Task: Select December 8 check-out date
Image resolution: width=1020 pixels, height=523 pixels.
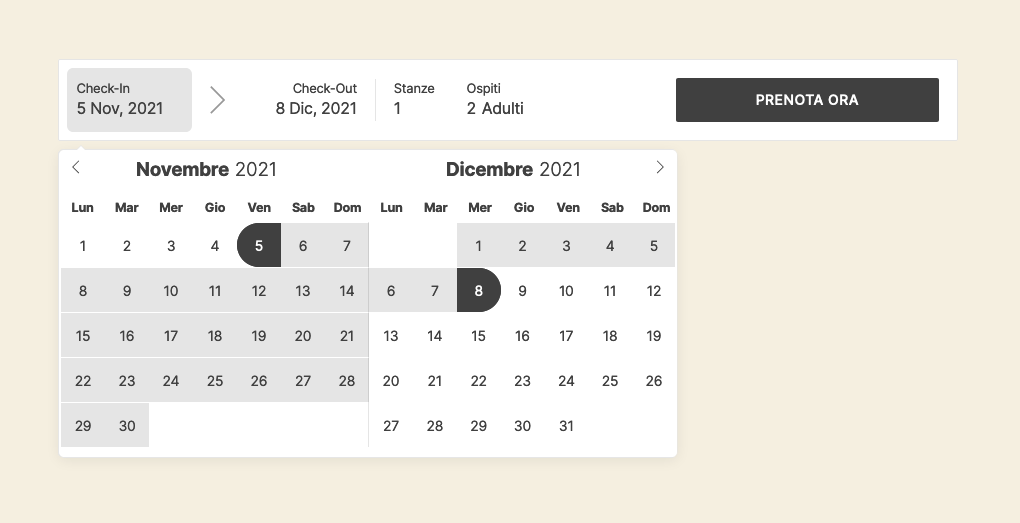Action: pyautogui.click(x=479, y=291)
